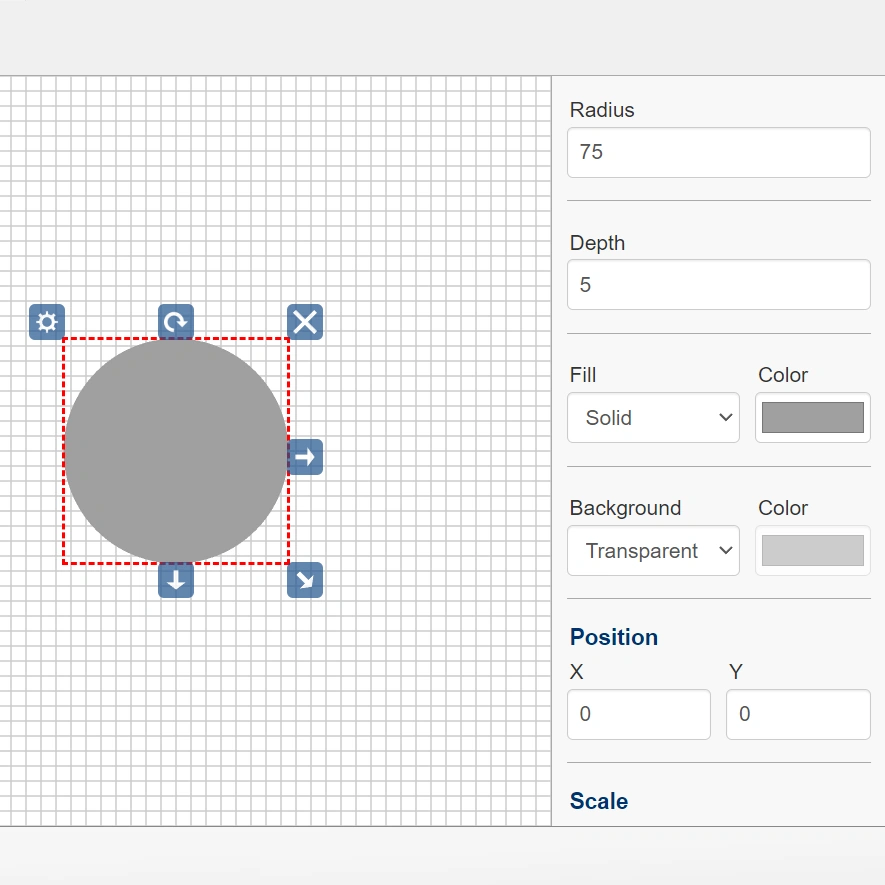Open the Fill color swatch picker
Screen dimensions: 885x885
coord(812,418)
